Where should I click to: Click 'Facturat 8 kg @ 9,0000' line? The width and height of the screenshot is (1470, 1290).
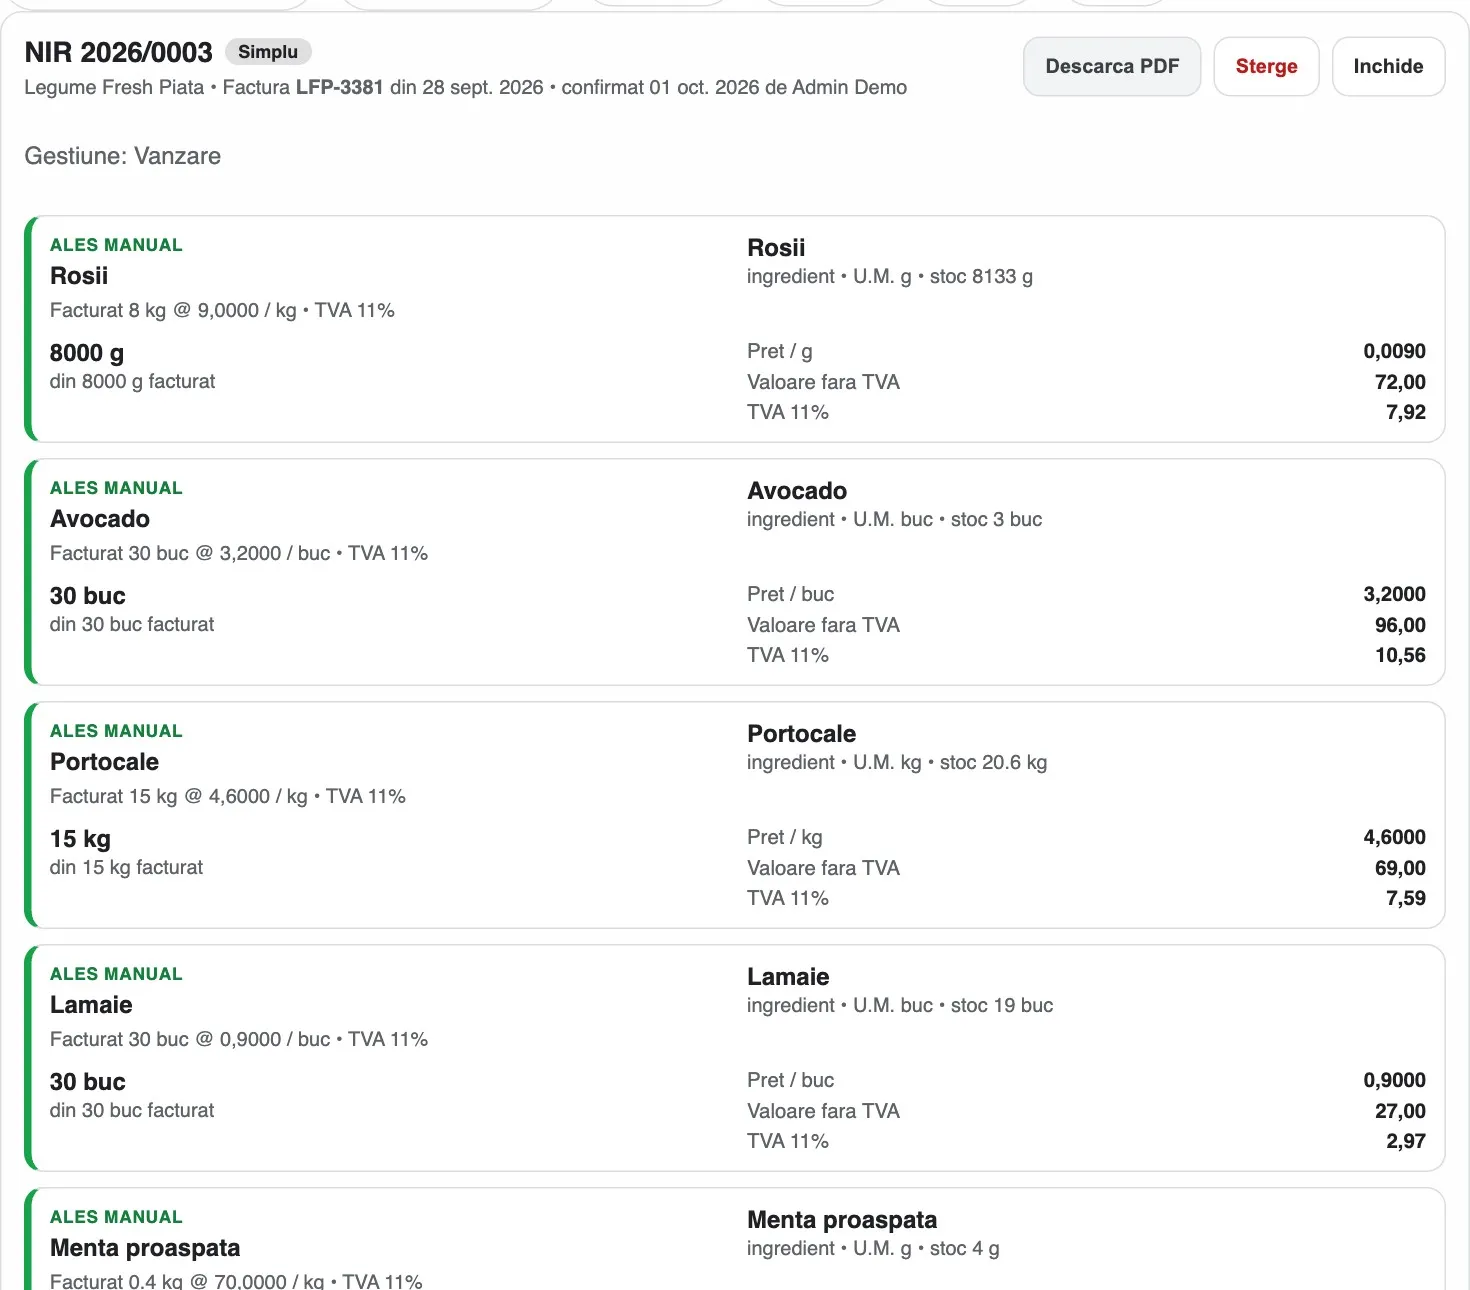222,310
